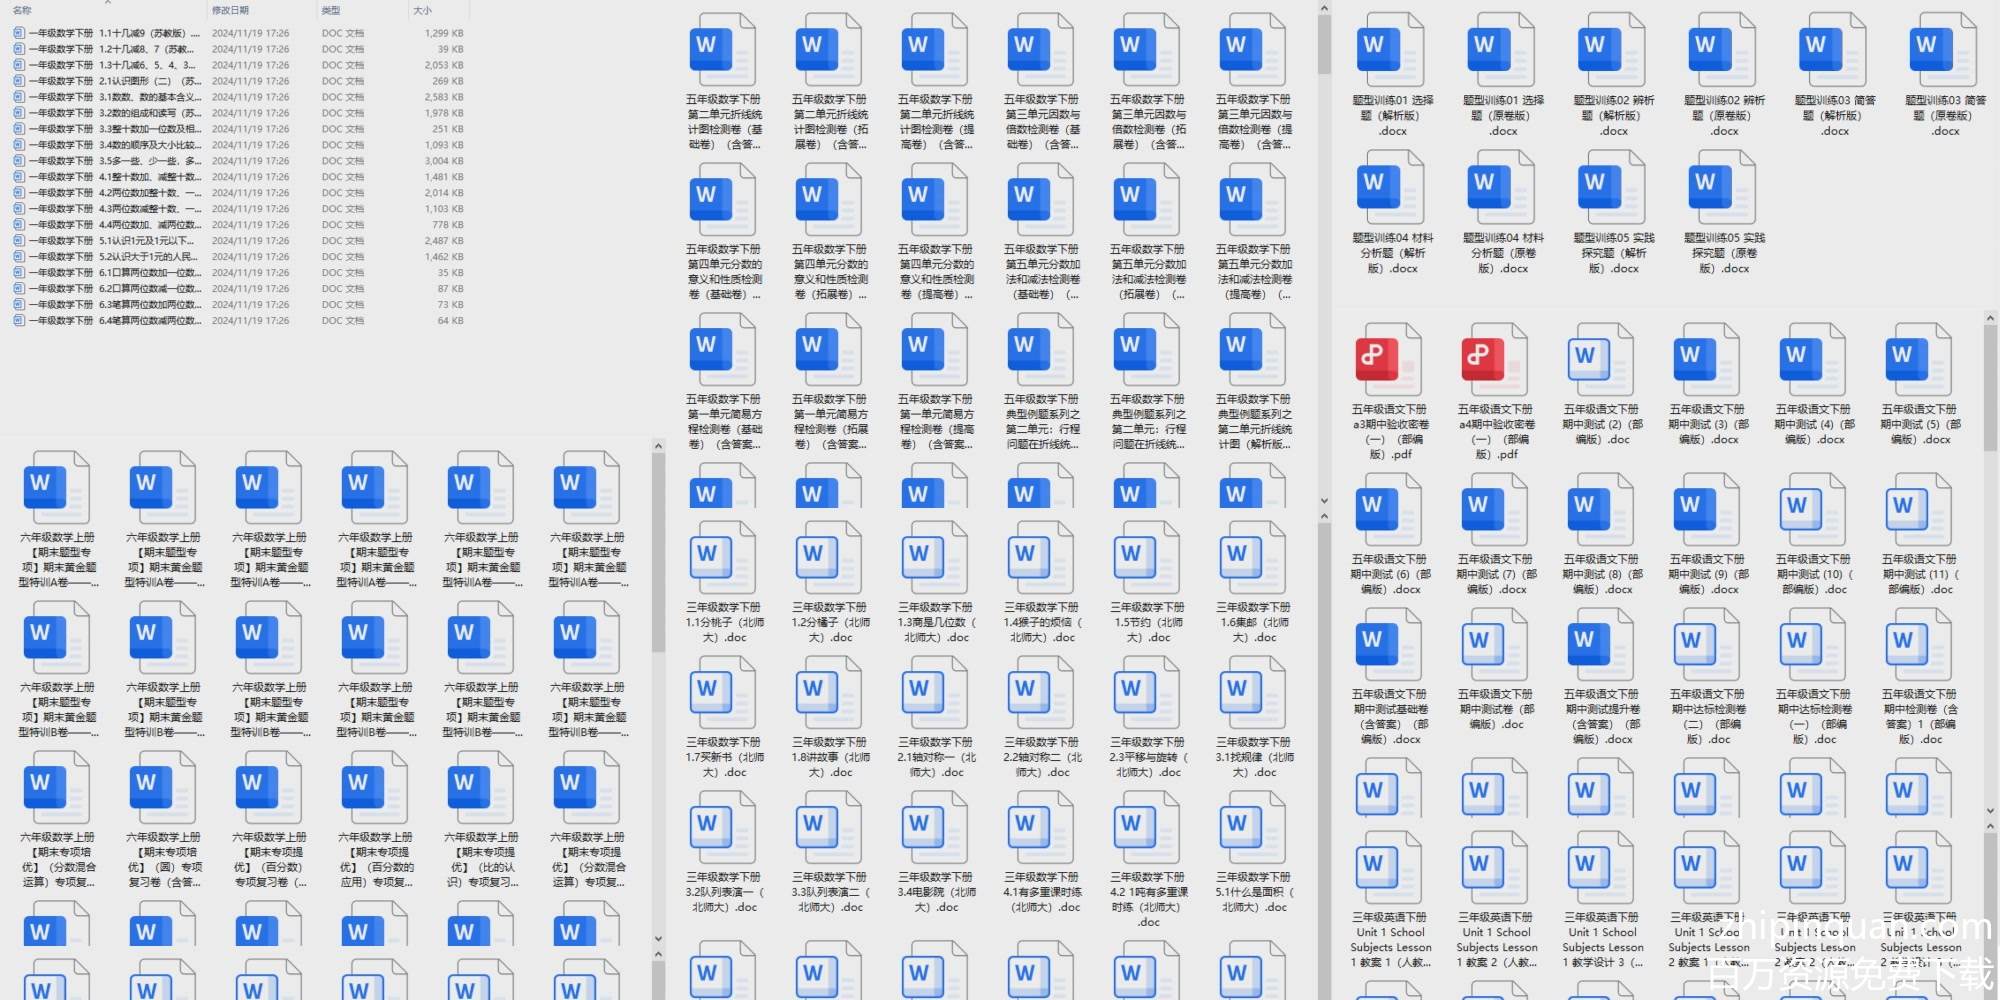Click the file name Unit 1 School Subjects Lesson 1 教学设计 3

point(1600,940)
